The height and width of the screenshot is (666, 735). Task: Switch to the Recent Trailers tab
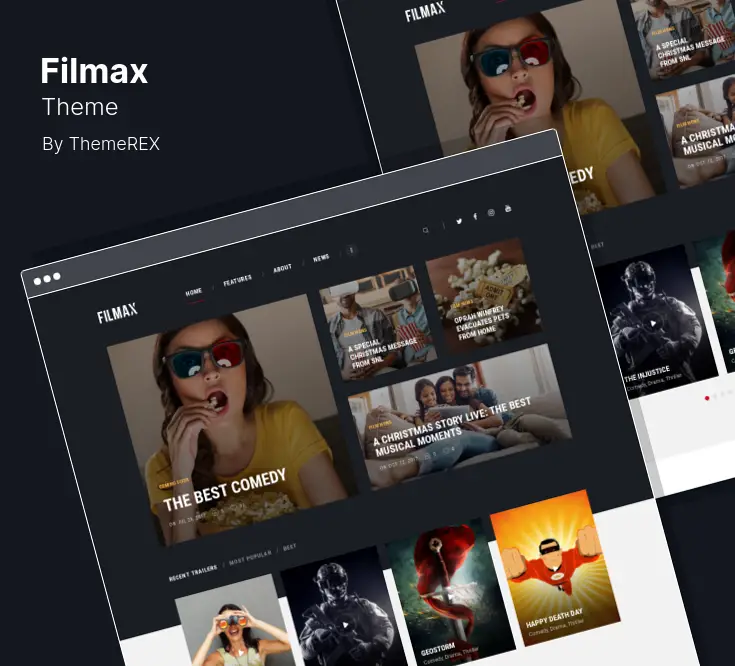[x=193, y=572]
